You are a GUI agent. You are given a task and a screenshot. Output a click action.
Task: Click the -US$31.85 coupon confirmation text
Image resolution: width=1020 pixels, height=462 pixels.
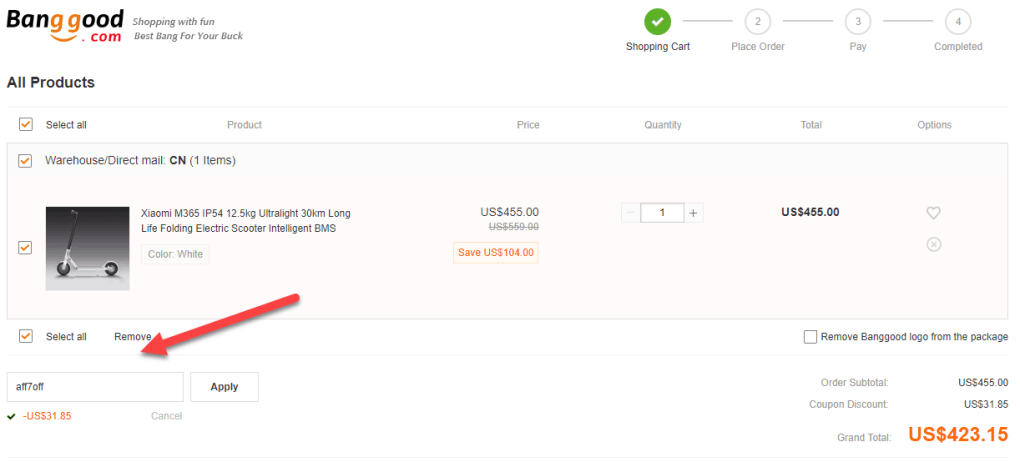click(x=47, y=416)
